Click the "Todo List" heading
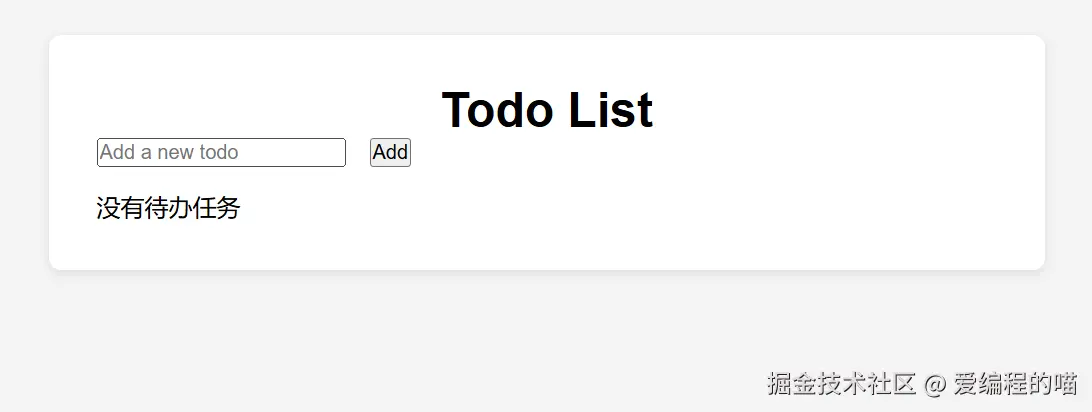1092x412 pixels. (x=546, y=109)
